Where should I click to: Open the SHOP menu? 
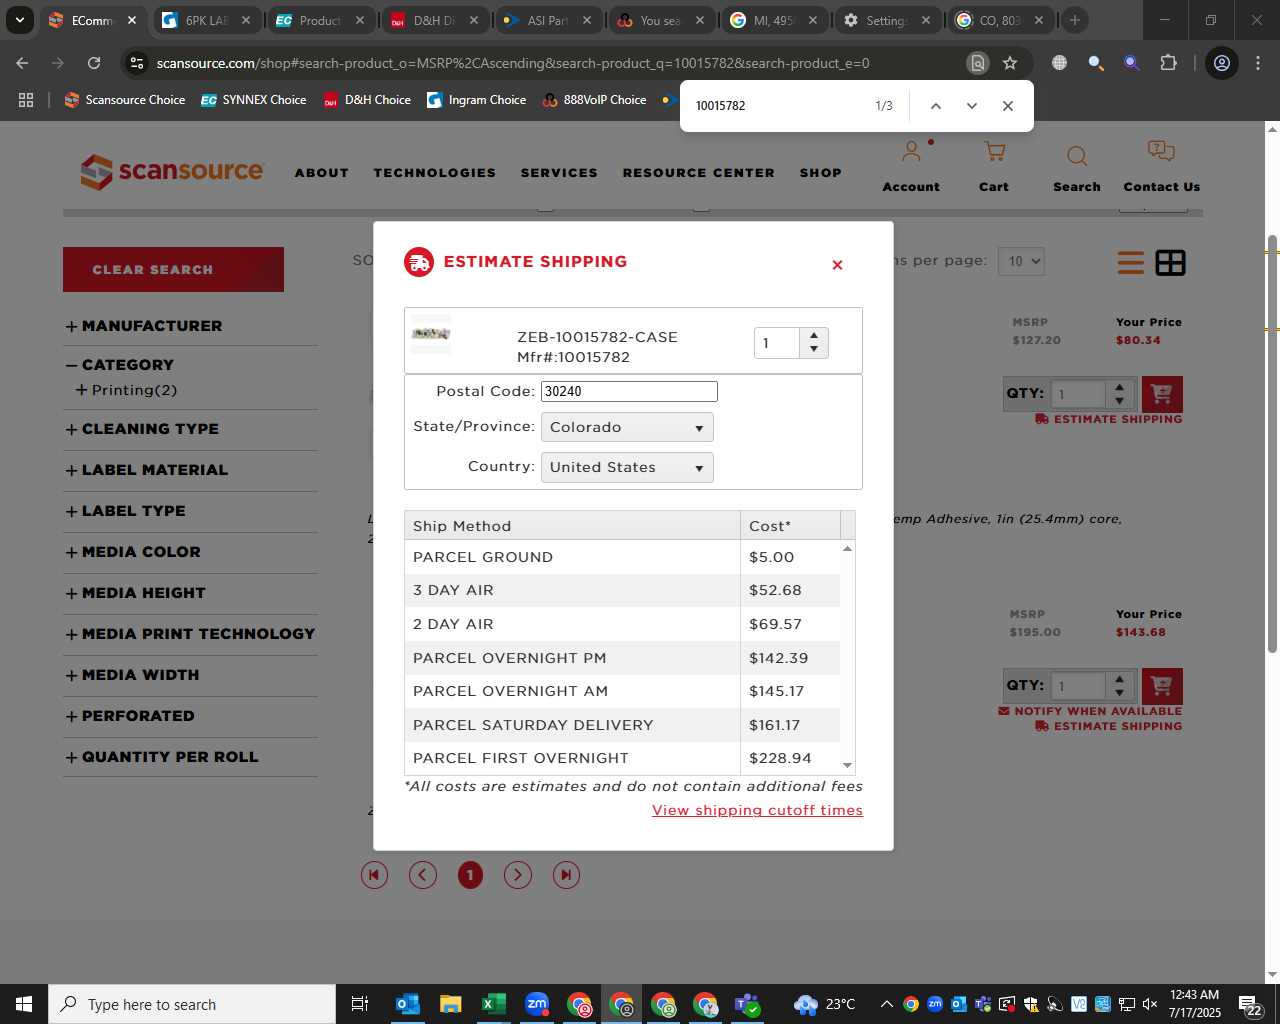[x=821, y=173]
